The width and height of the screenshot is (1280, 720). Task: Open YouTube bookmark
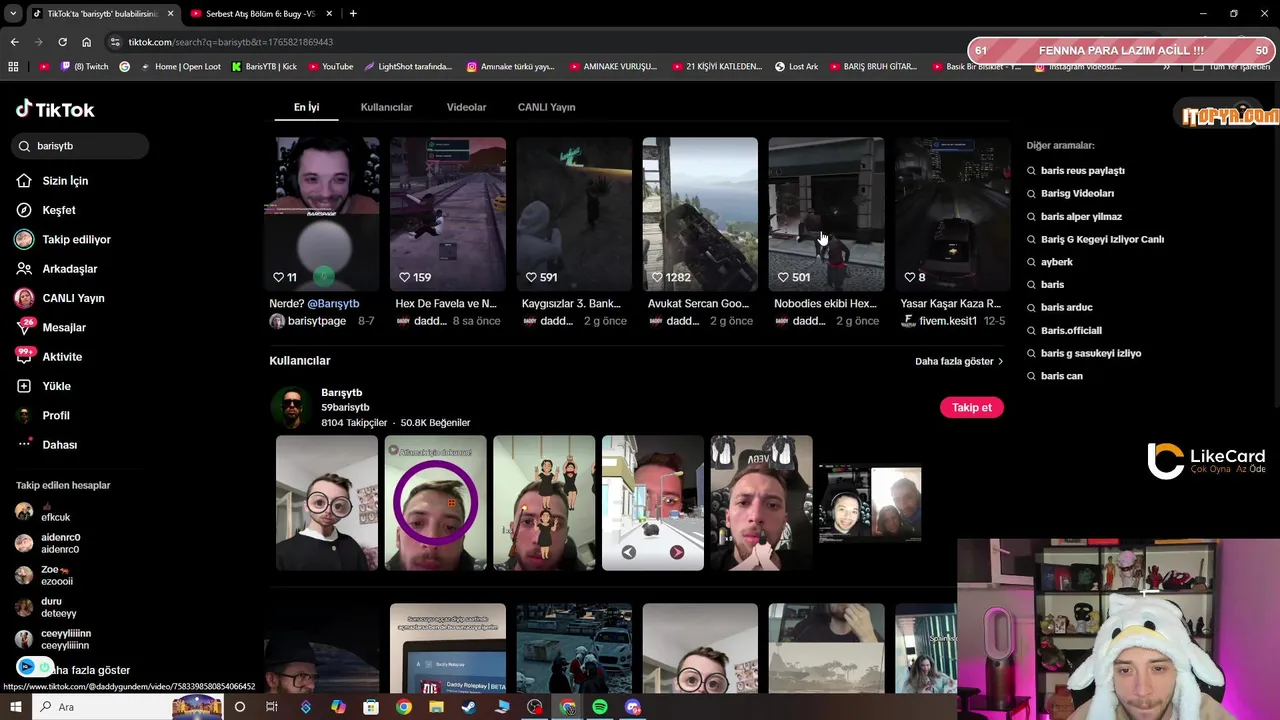click(330, 67)
